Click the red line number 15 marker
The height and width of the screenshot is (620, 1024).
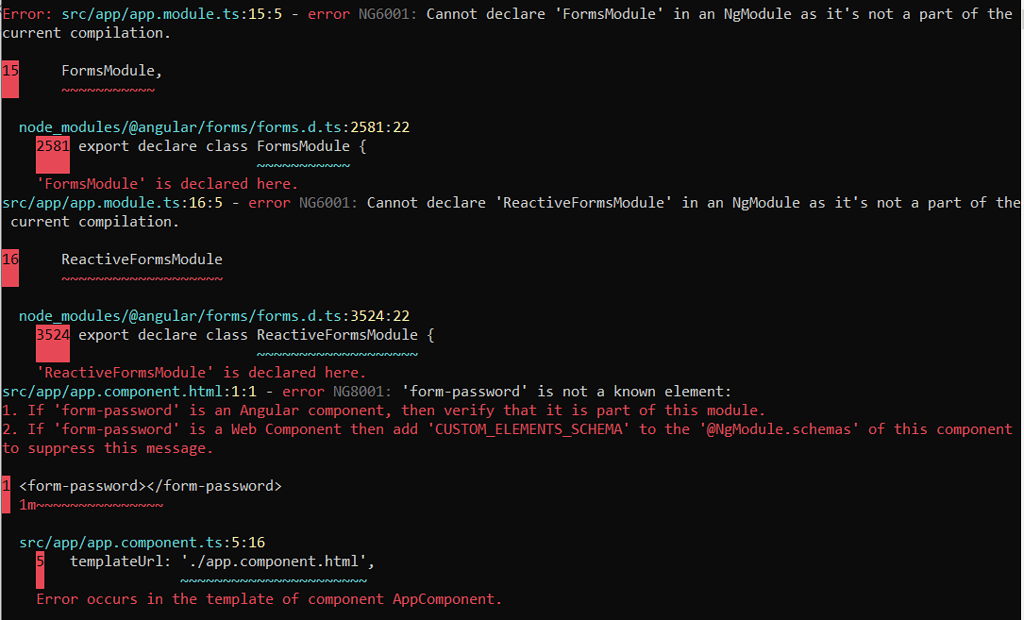(x=10, y=78)
